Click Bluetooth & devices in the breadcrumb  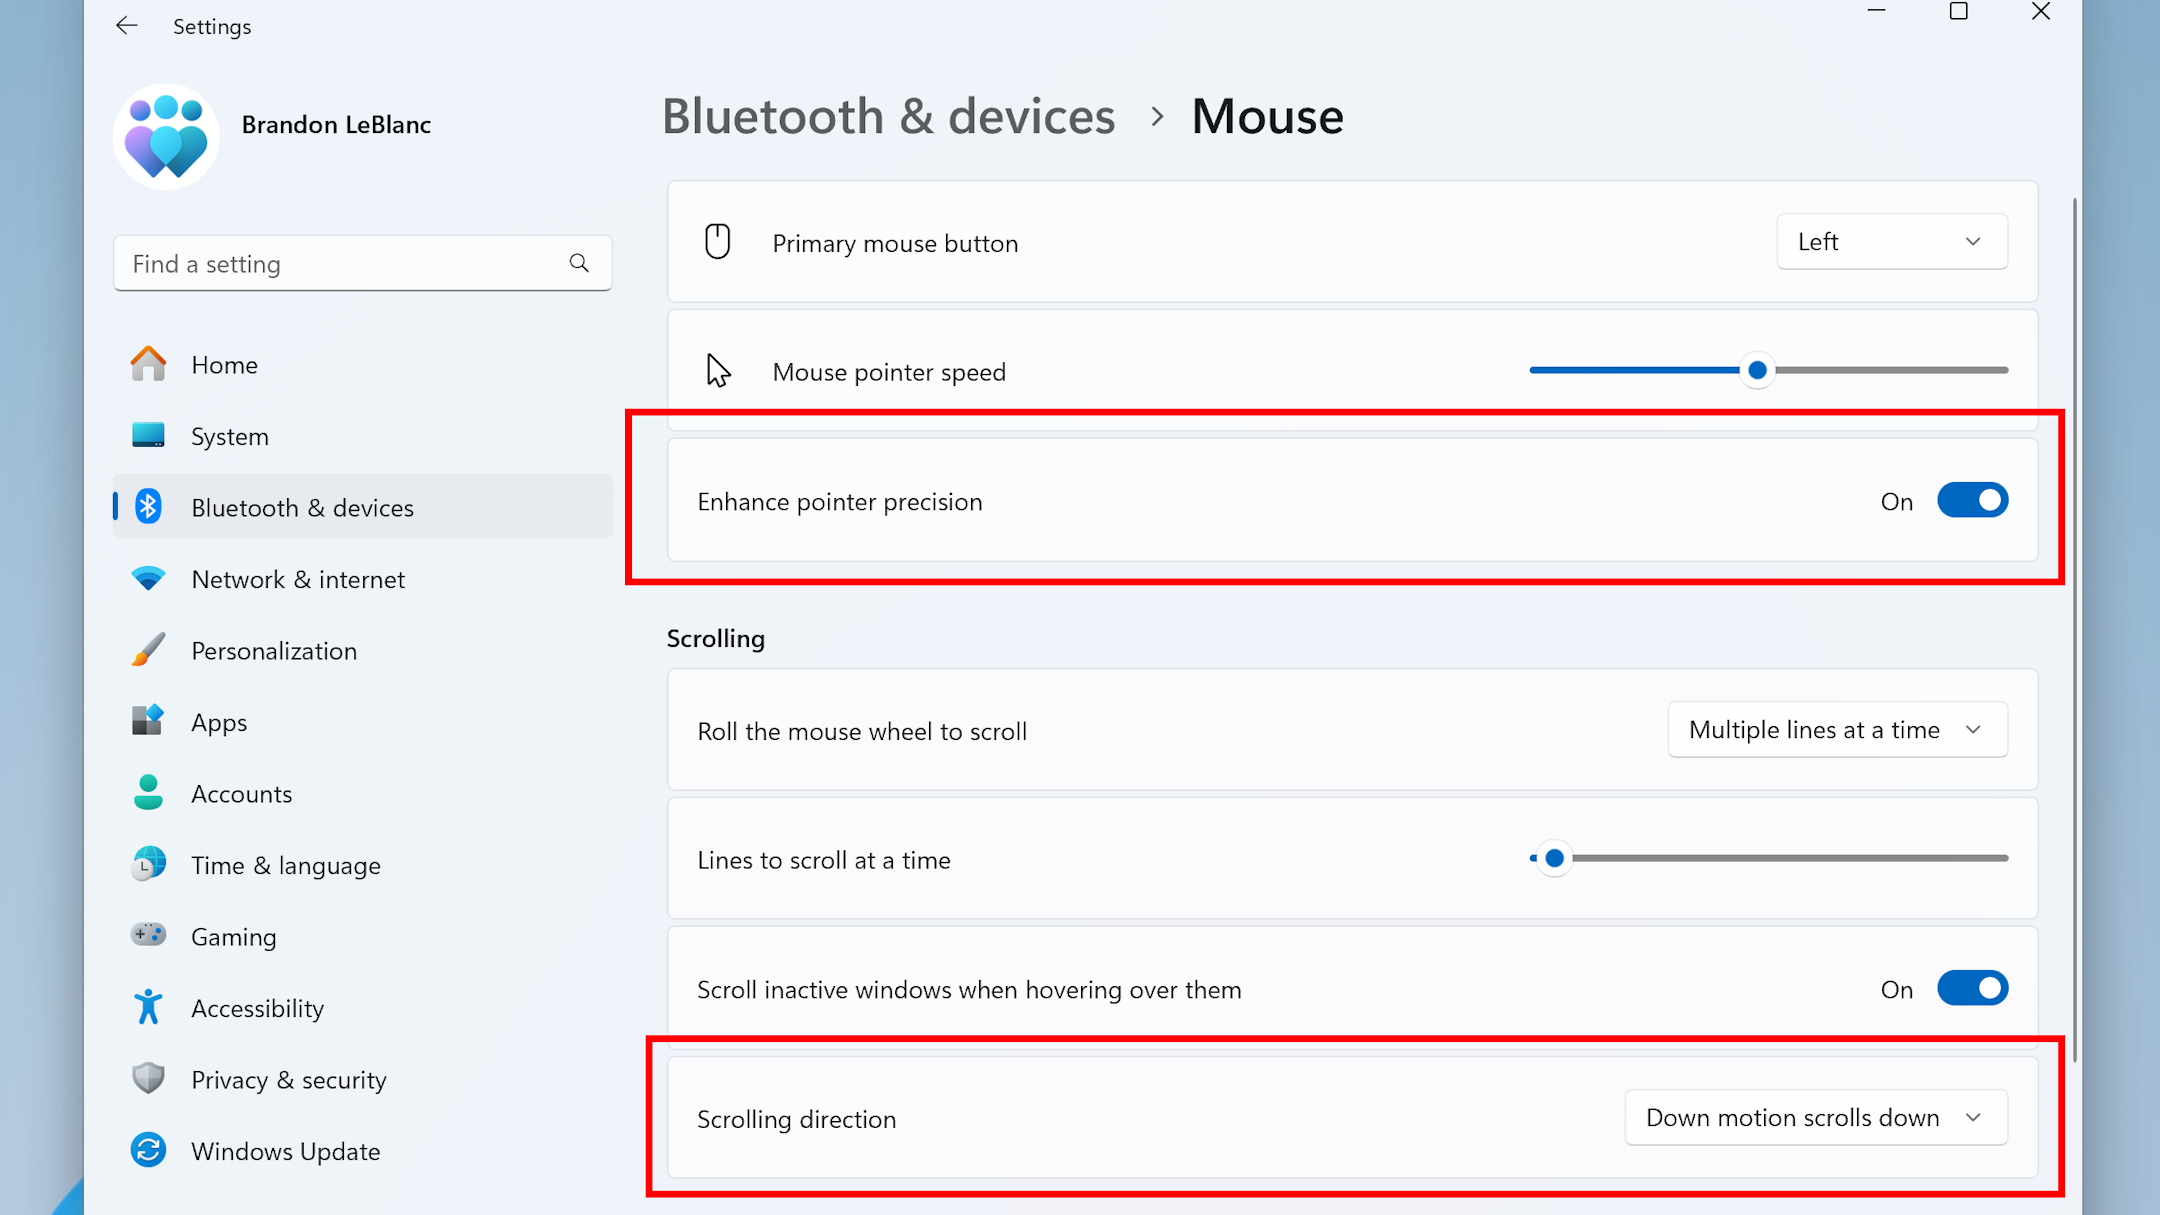tap(888, 116)
